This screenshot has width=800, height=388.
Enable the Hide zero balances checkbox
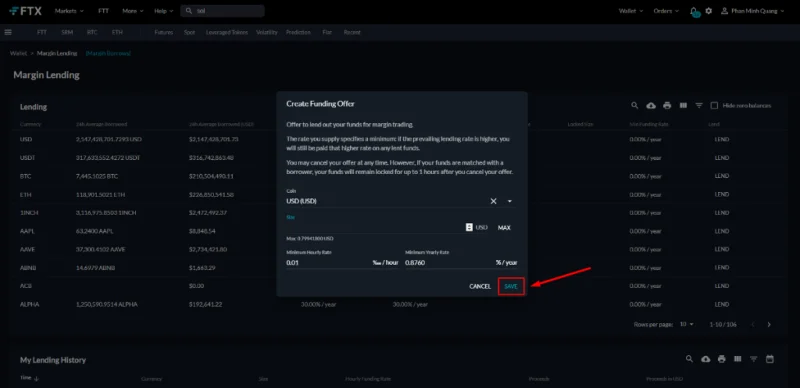pyautogui.click(x=714, y=106)
